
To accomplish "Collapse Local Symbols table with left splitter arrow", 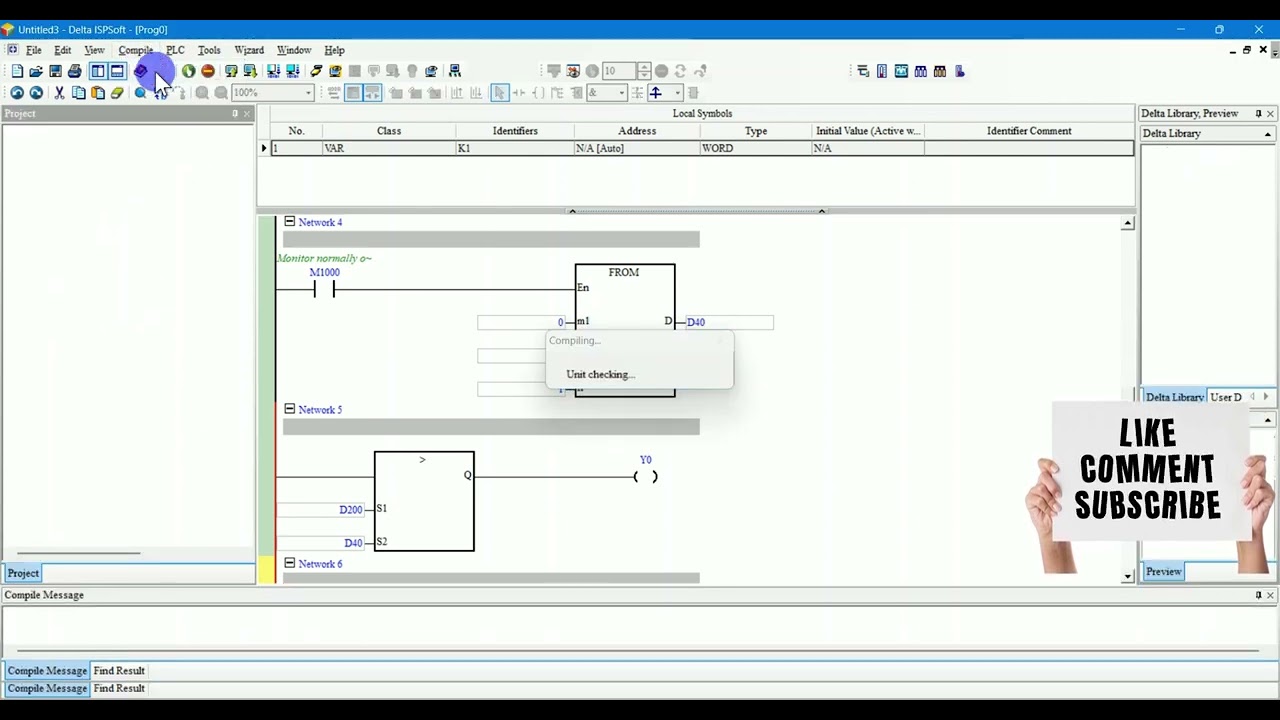I will 572,211.
